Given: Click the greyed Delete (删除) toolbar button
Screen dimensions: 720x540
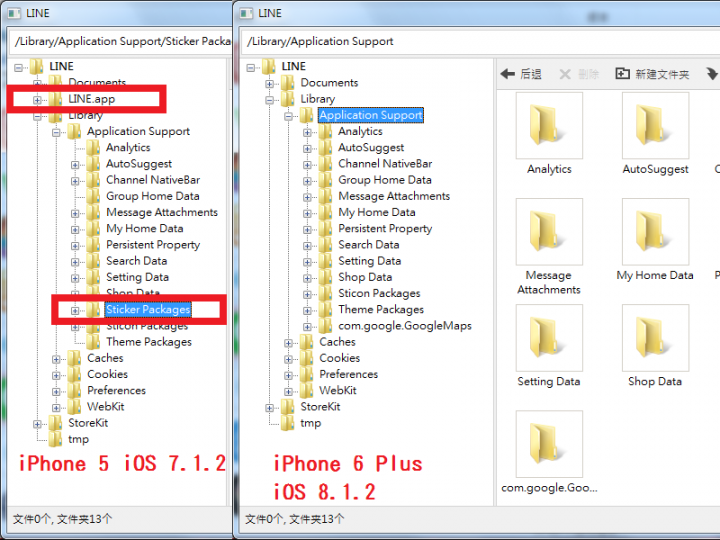Looking at the screenshot, I should (579, 74).
